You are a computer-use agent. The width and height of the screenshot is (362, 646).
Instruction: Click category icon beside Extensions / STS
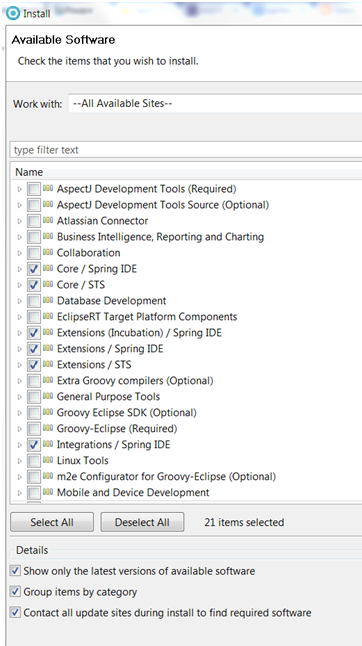48,365
